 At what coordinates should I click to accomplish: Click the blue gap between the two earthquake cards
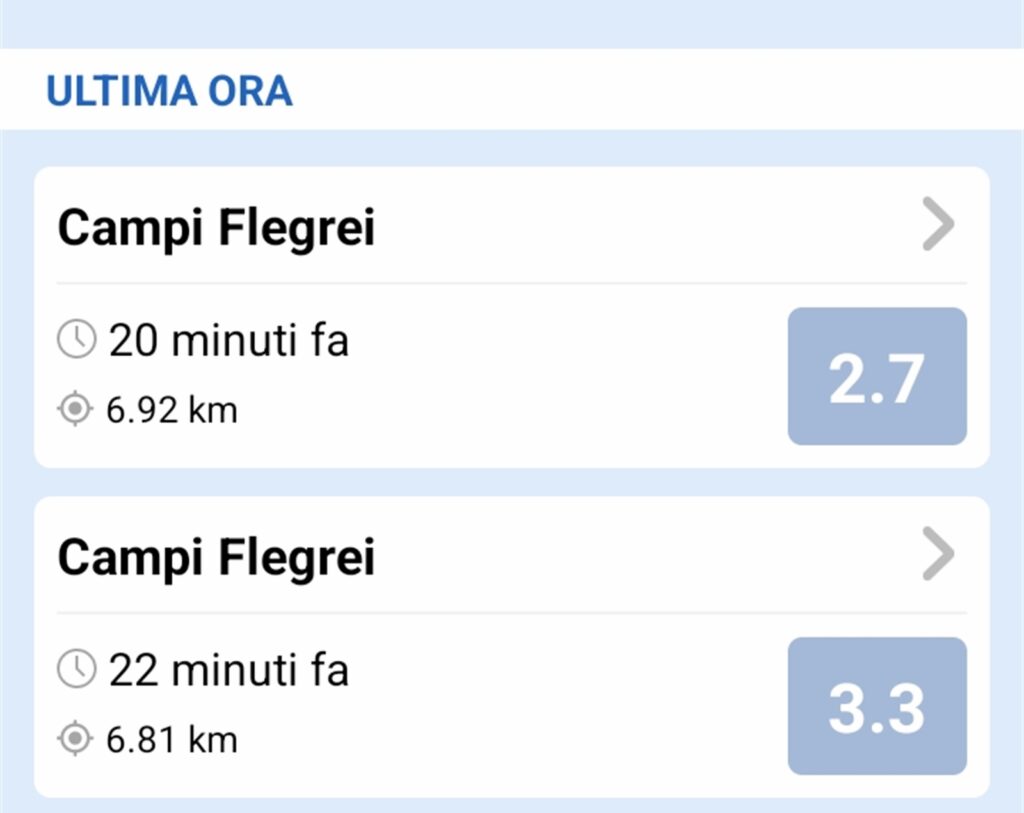tap(512, 482)
